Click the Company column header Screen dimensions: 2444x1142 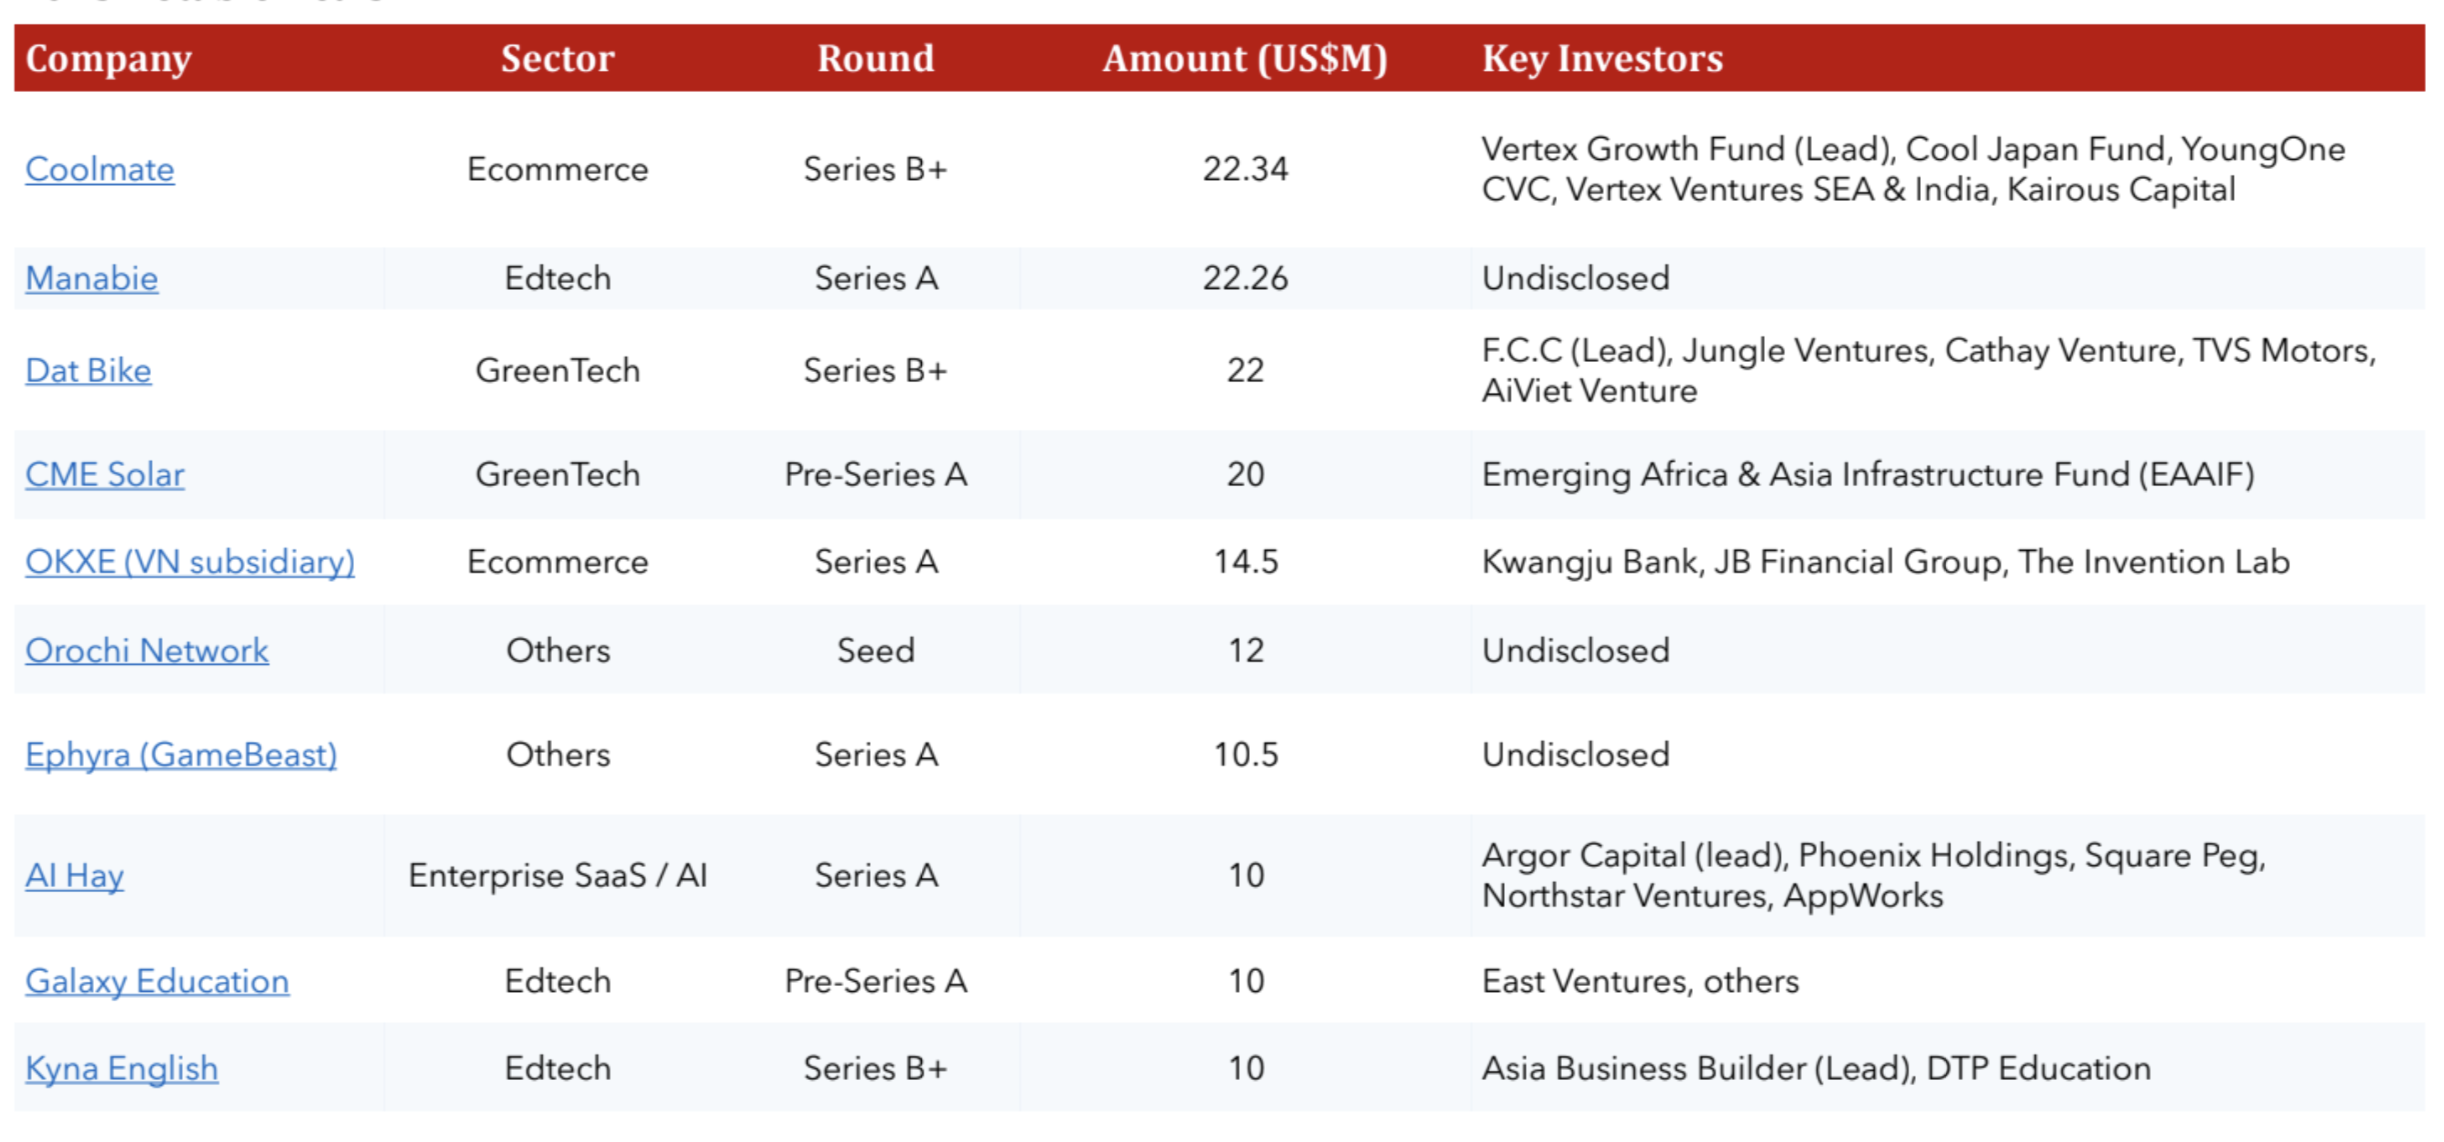108,58
